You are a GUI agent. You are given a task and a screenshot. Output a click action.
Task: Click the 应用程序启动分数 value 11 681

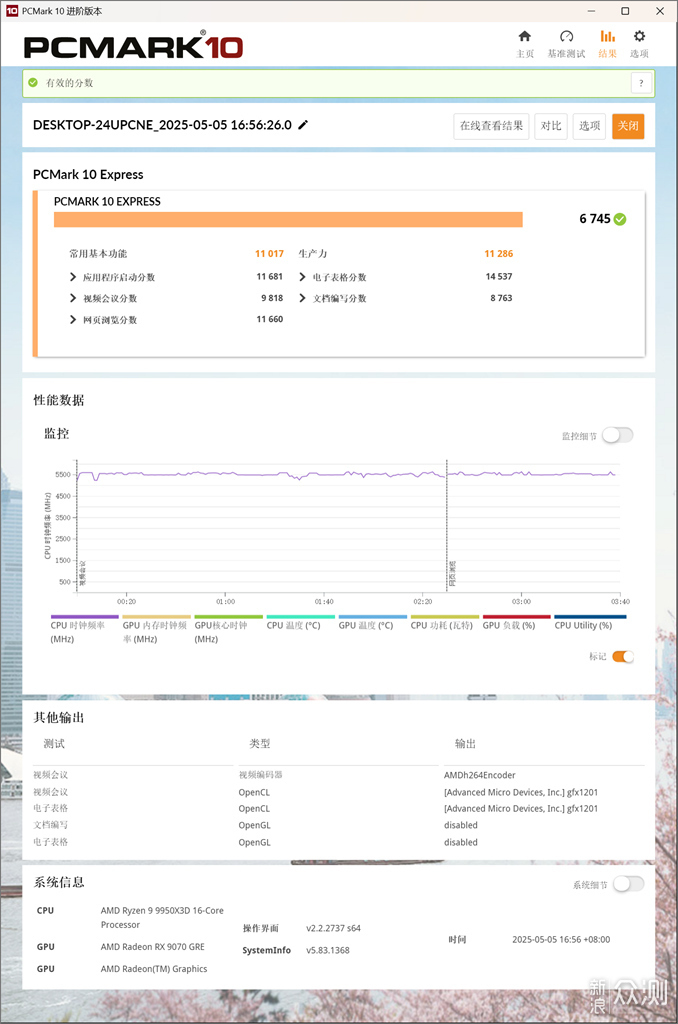(x=269, y=277)
